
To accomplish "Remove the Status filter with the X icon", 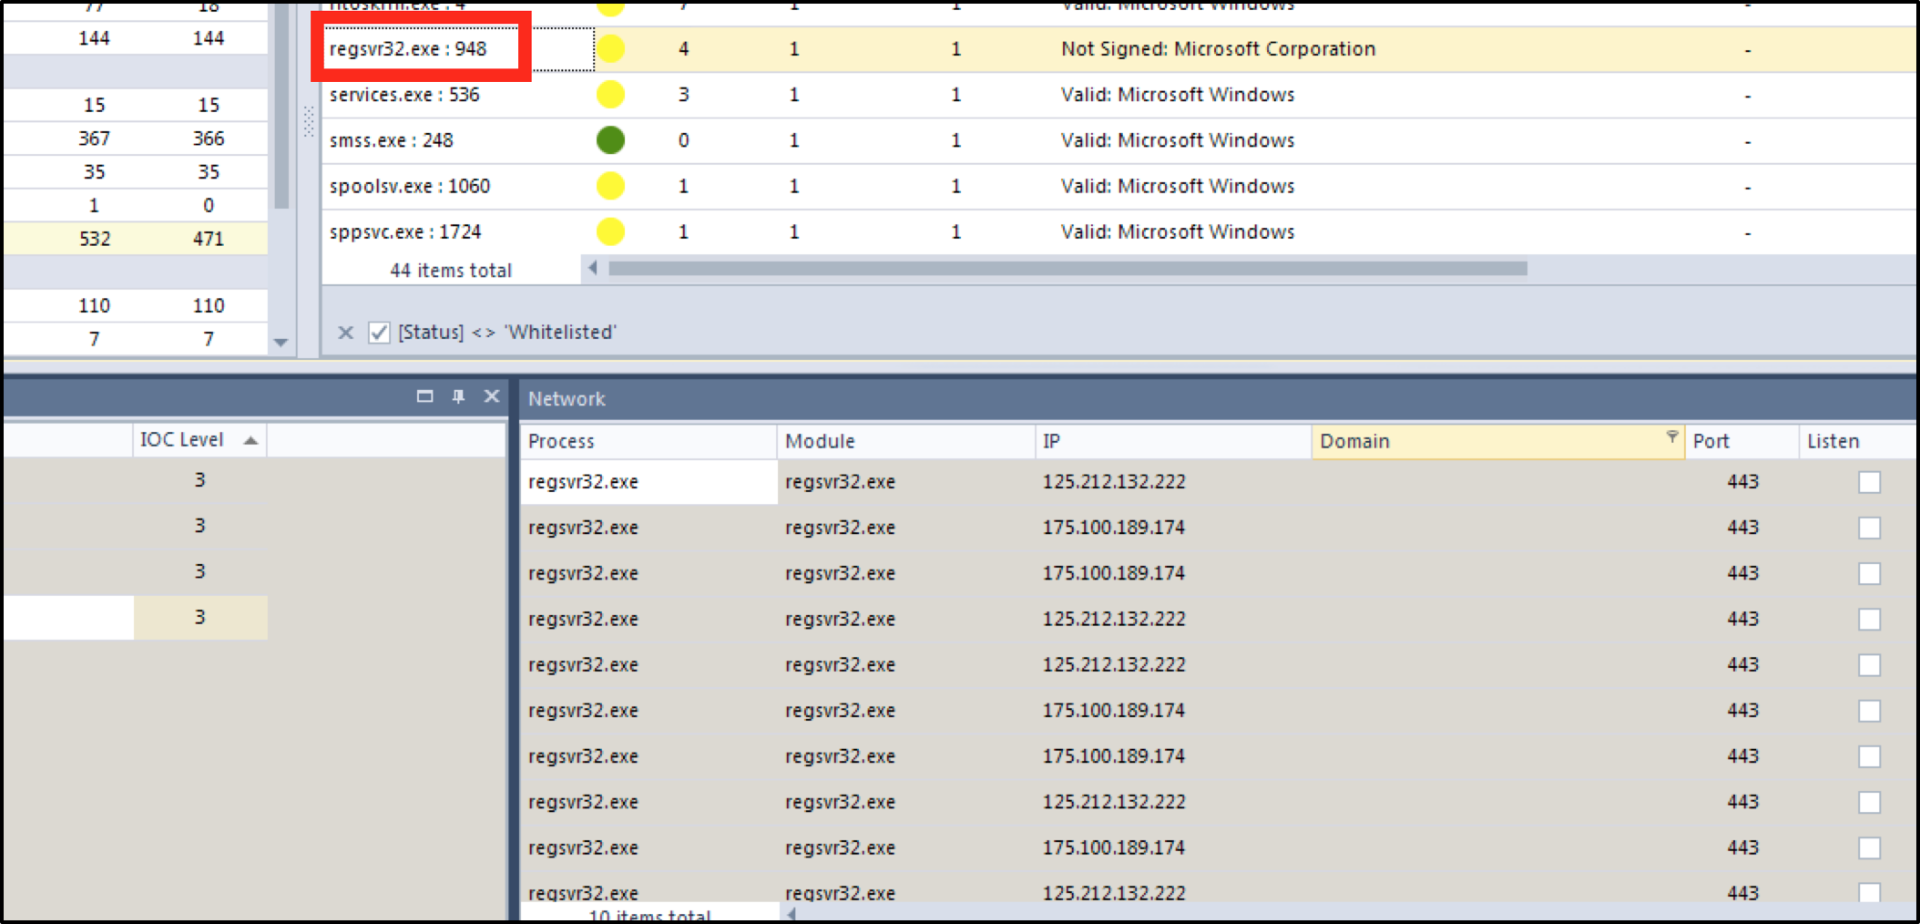I will click(x=346, y=332).
